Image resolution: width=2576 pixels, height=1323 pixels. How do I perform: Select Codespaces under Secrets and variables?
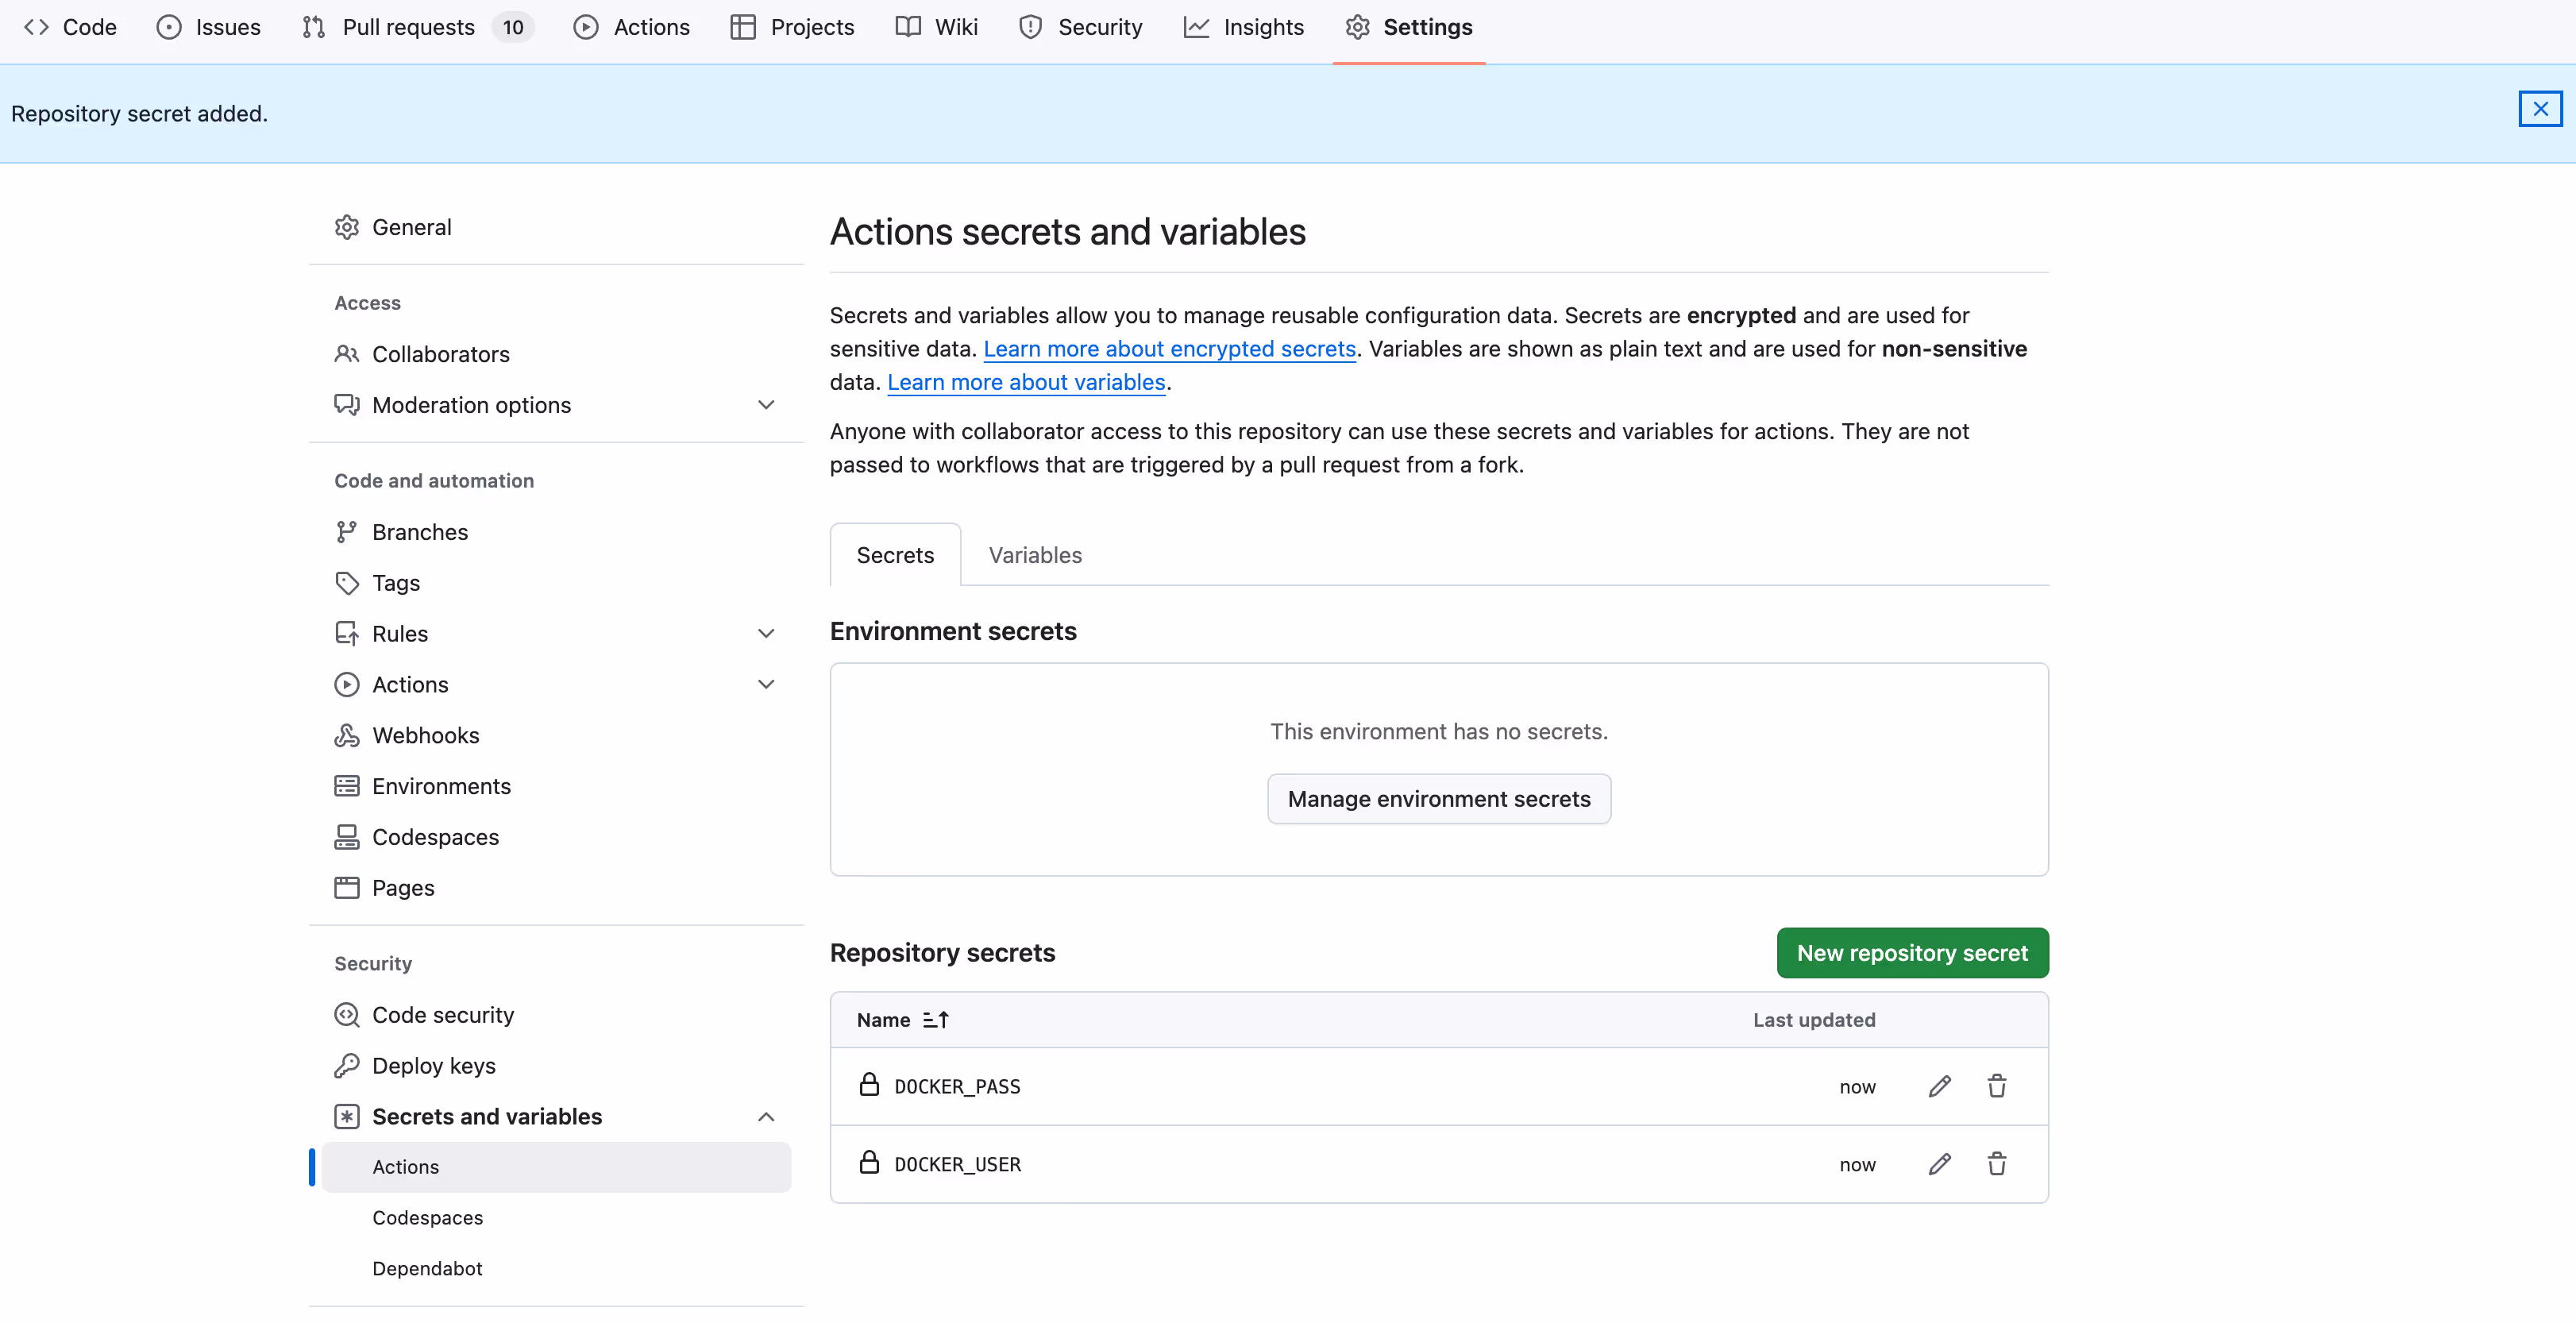556,1218
